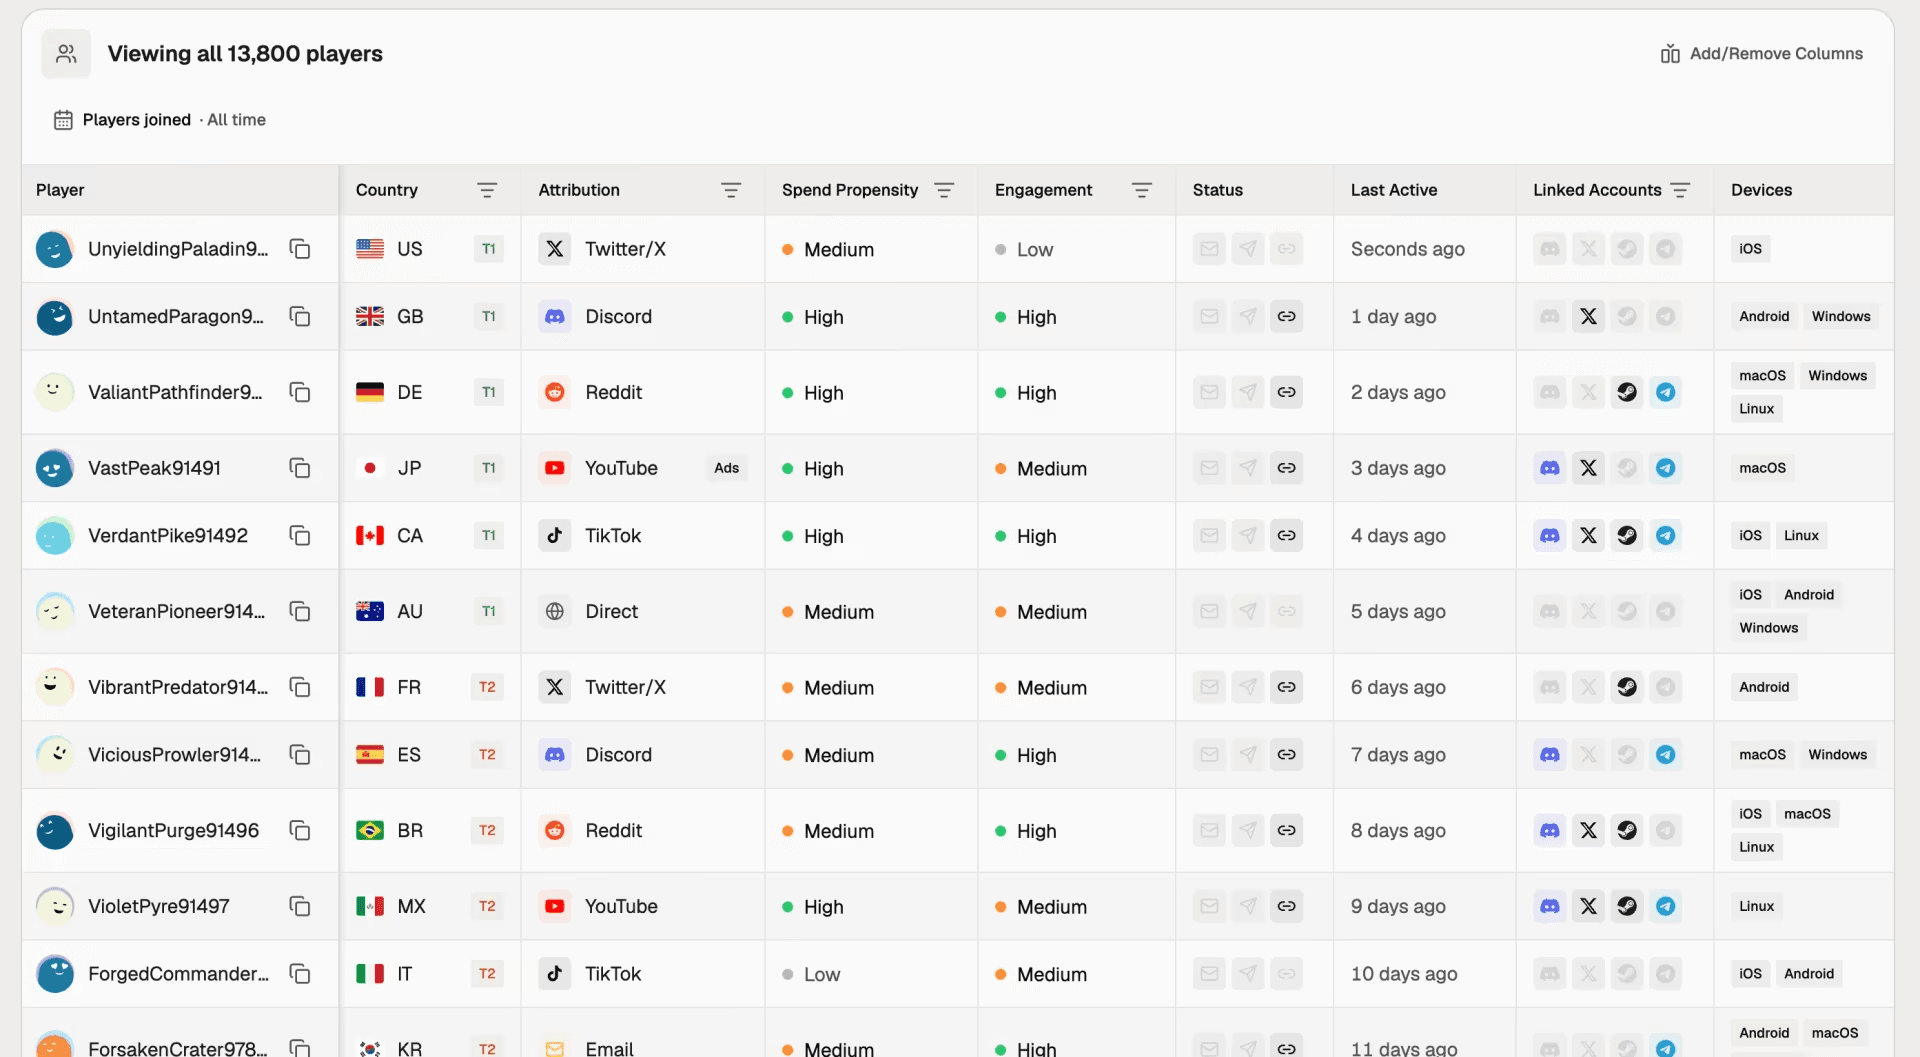Click Android device tag for VibrantPredator
Image resolution: width=1920 pixels, height=1057 pixels.
point(1764,687)
